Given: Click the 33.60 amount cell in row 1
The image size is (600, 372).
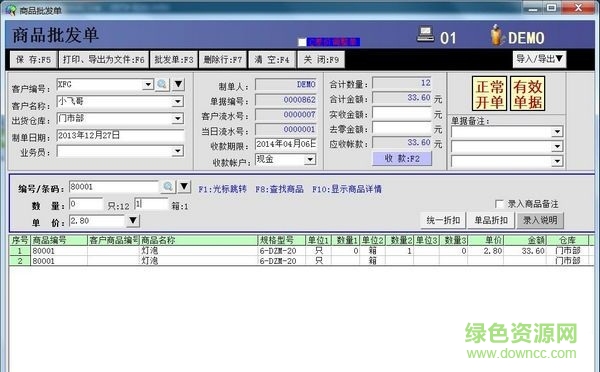Looking at the screenshot, I should pyautogui.click(x=525, y=251).
